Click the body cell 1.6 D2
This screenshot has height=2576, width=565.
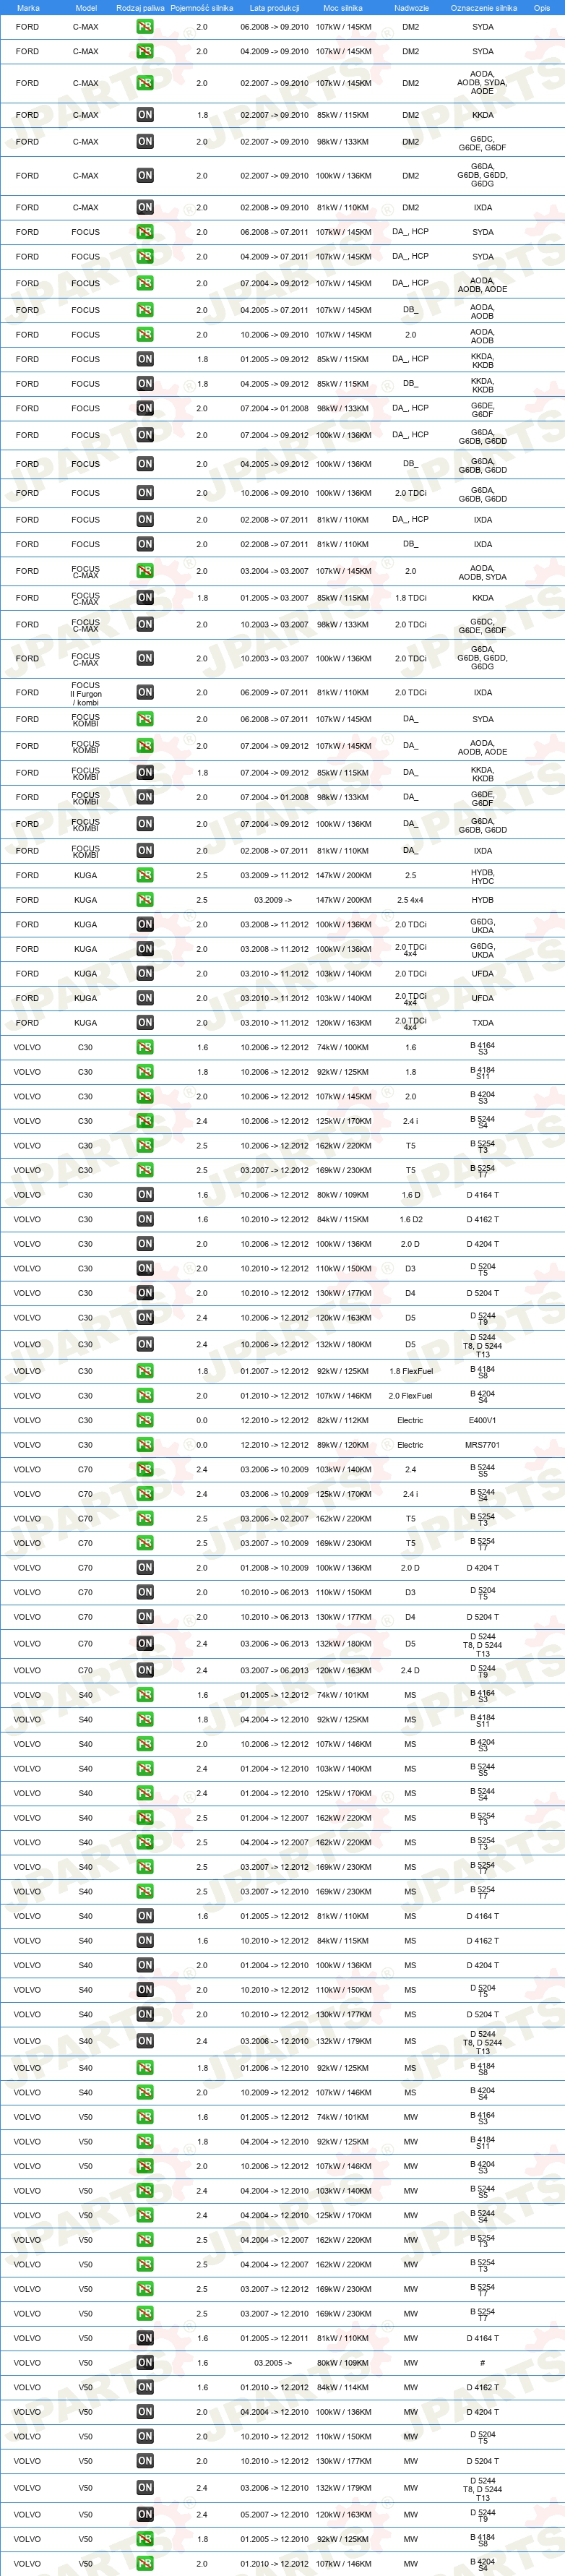click(x=411, y=1219)
